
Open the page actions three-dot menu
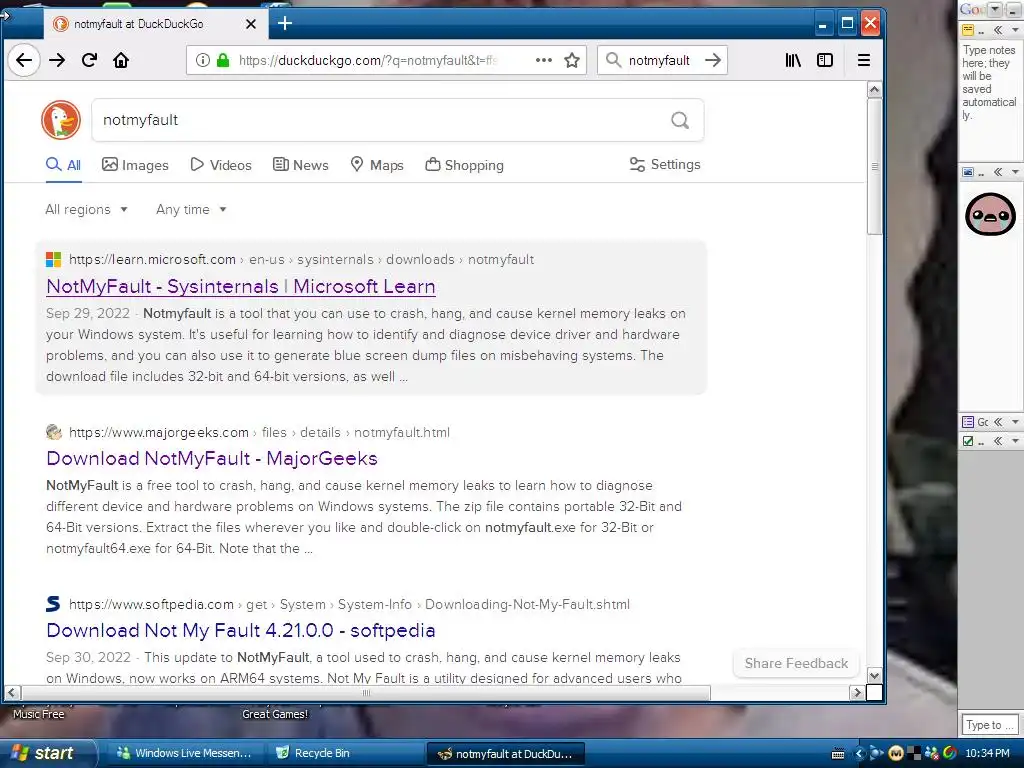coord(543,60)
